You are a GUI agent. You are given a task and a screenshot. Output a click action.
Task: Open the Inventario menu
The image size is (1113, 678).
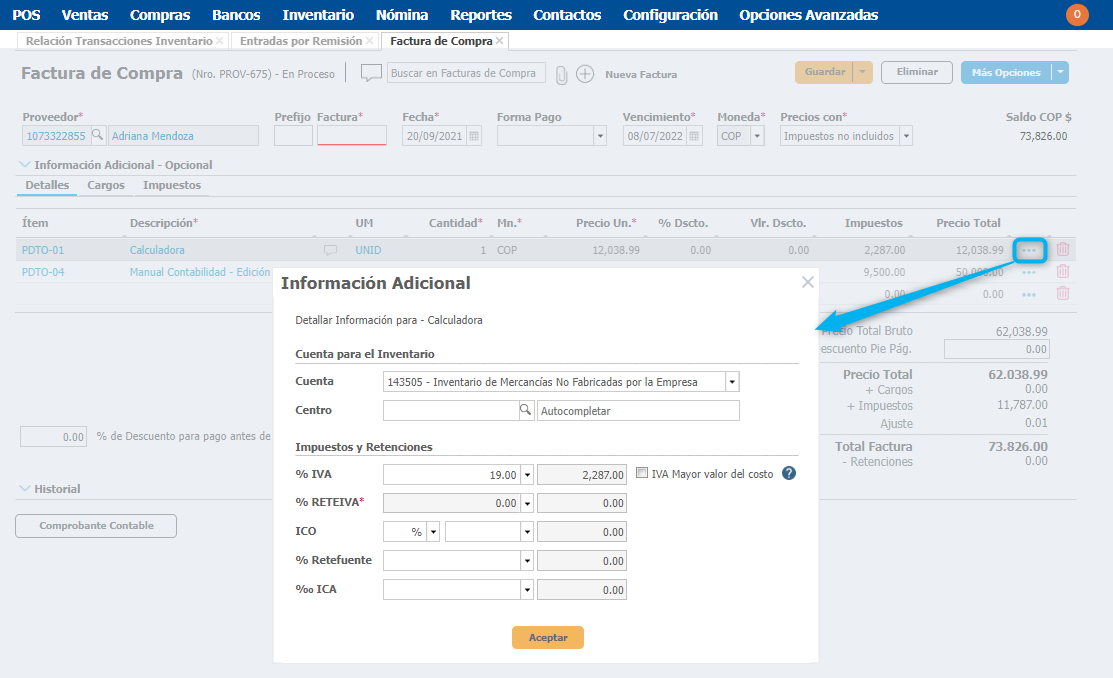pos(318,15)
